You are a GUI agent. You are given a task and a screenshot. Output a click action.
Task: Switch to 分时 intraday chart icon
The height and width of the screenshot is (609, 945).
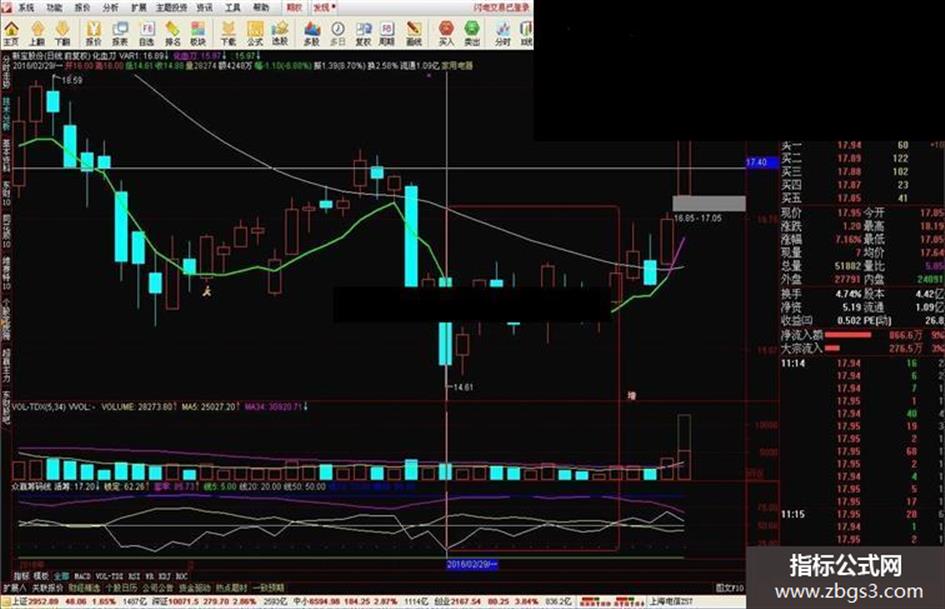[503, 33]
